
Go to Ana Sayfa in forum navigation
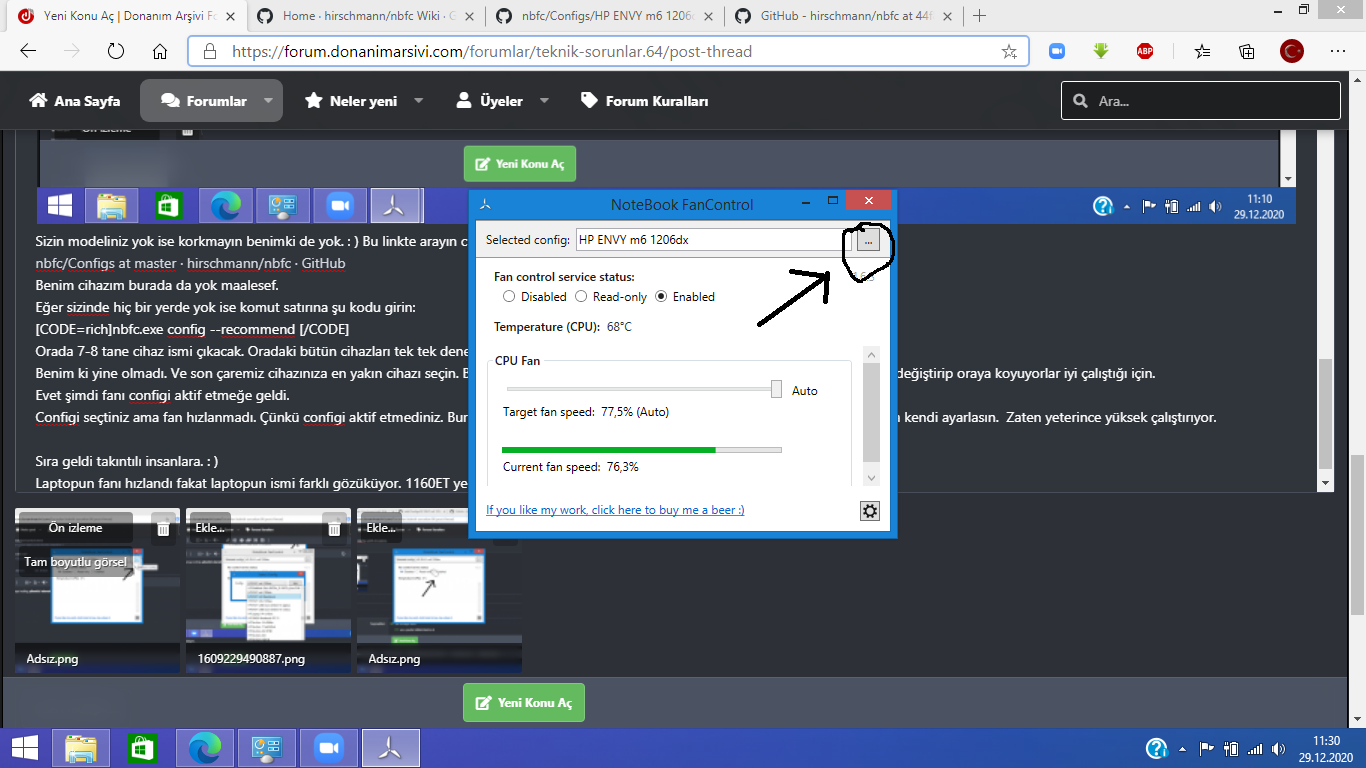tap(75, 101)
